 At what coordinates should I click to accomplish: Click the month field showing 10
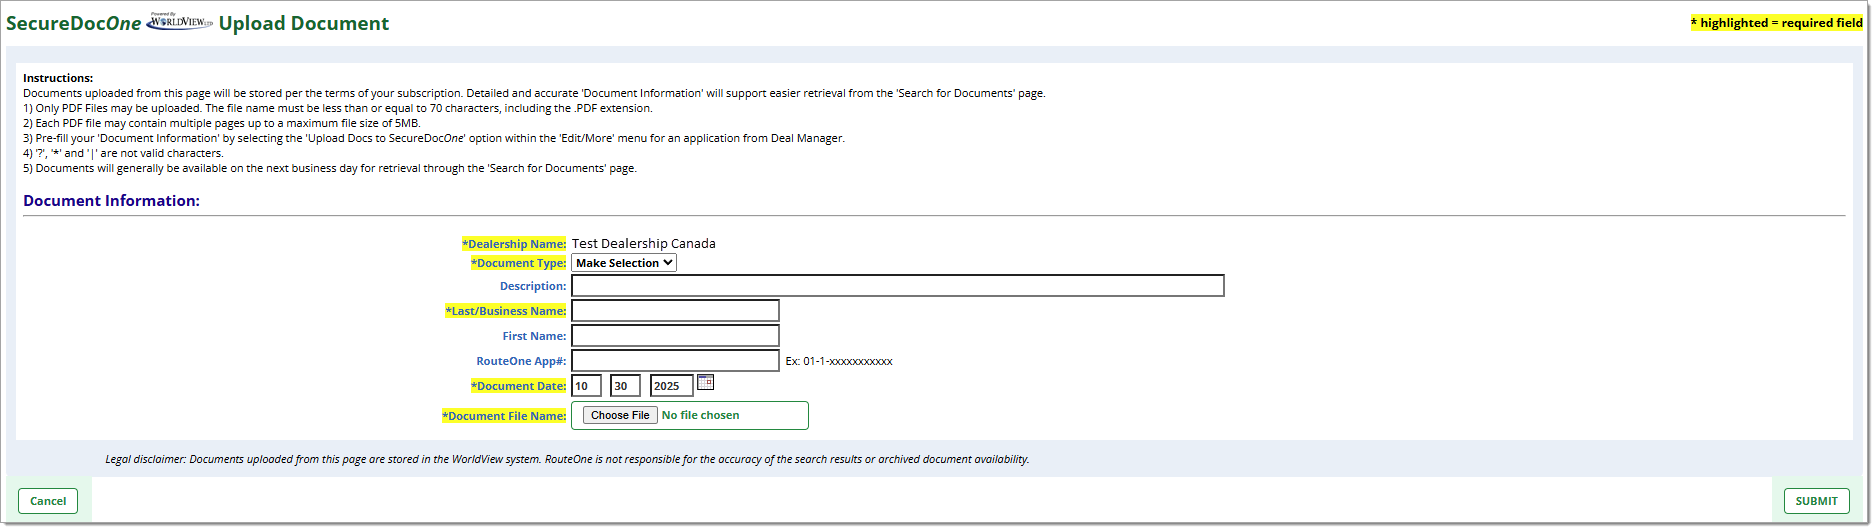[x=586, y=386]
